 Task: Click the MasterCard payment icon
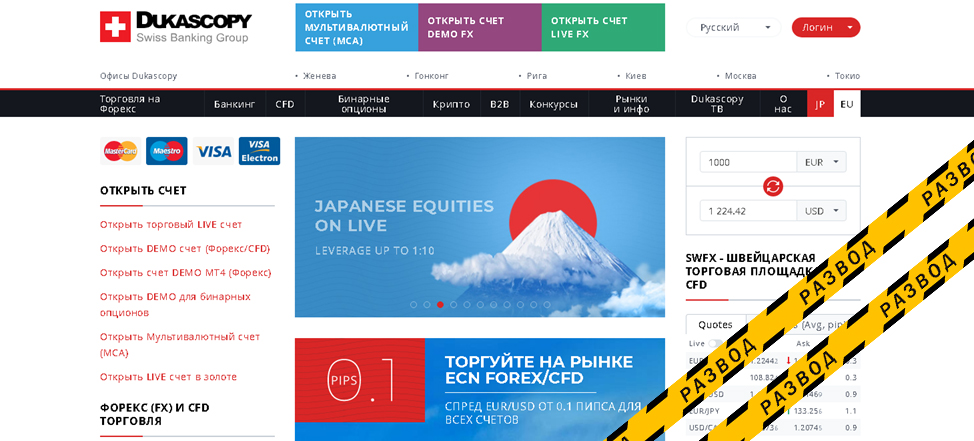point(121,151)
